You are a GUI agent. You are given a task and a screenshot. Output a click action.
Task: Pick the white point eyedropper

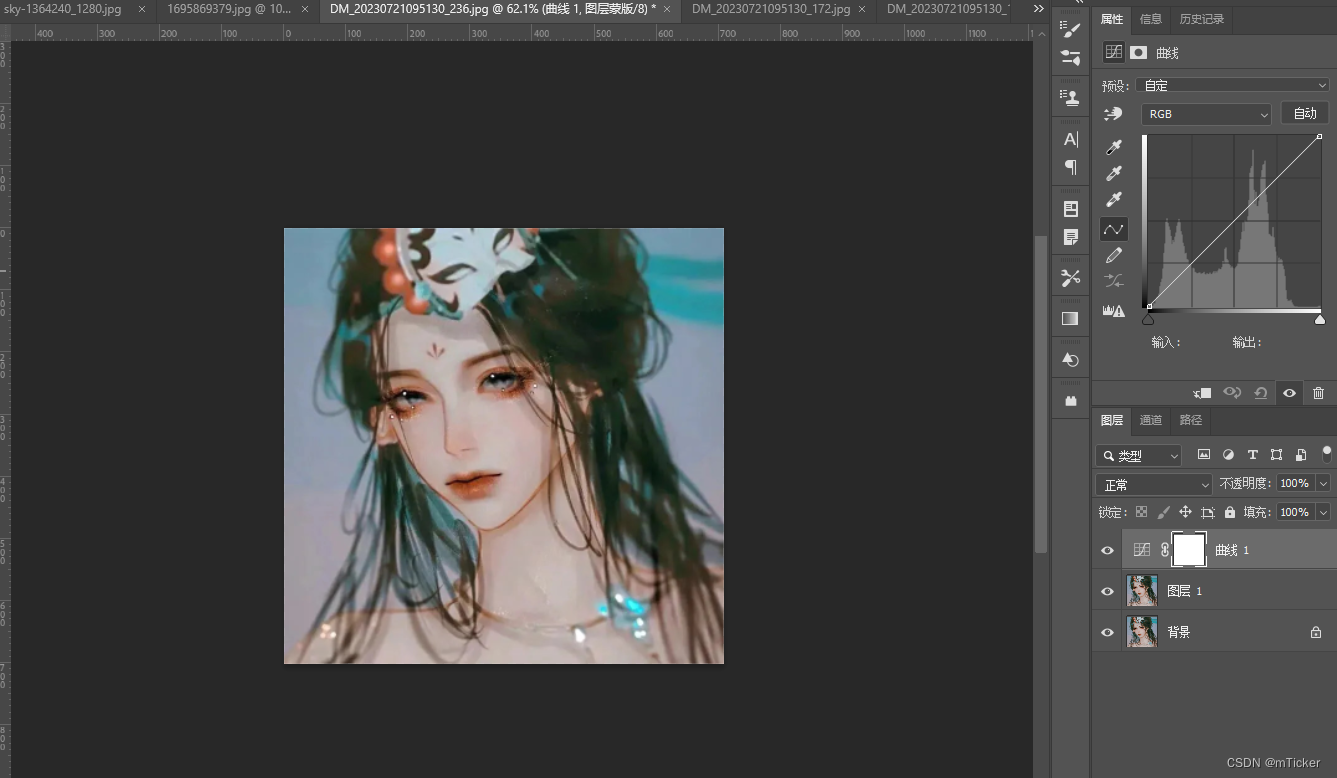tap(1113, 200)
